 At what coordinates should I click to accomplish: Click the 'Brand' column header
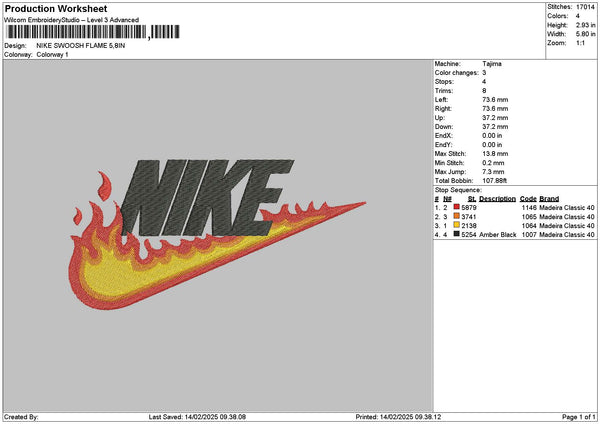tap(549, 199)
